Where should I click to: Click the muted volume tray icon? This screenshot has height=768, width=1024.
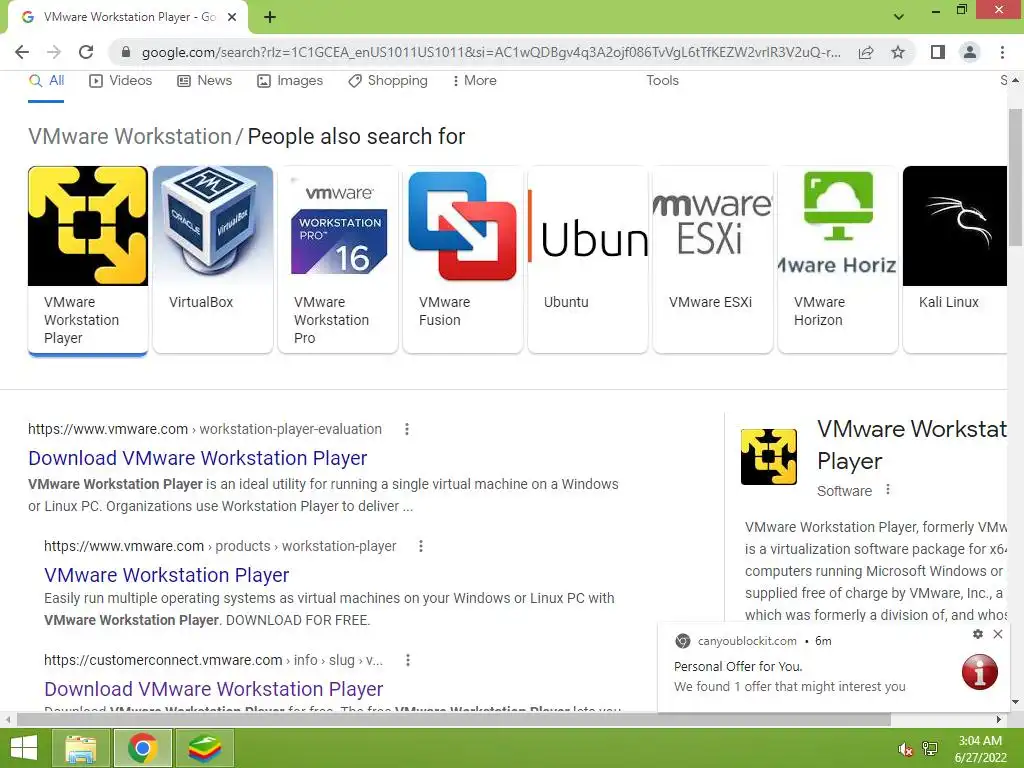(x=905, y=749)
